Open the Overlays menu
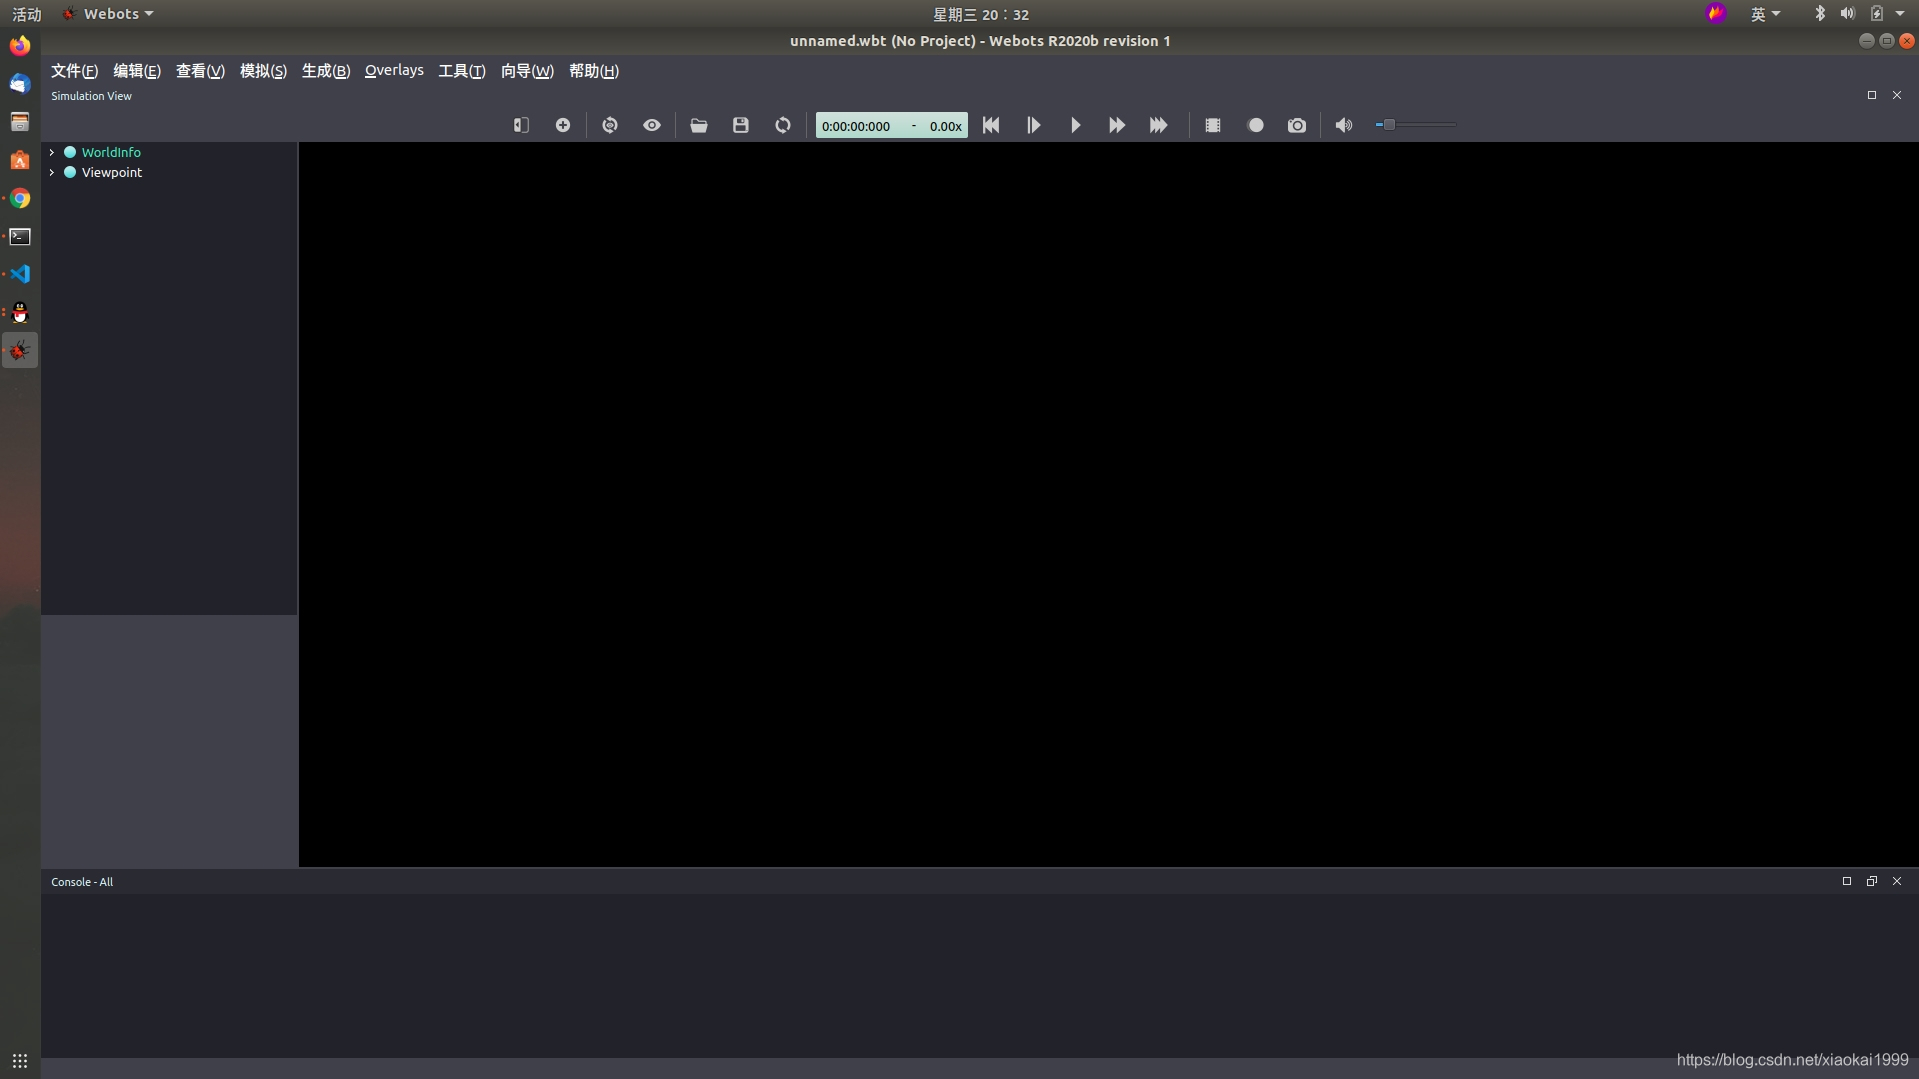1919x1079 pixels. [x=394, y=71]
